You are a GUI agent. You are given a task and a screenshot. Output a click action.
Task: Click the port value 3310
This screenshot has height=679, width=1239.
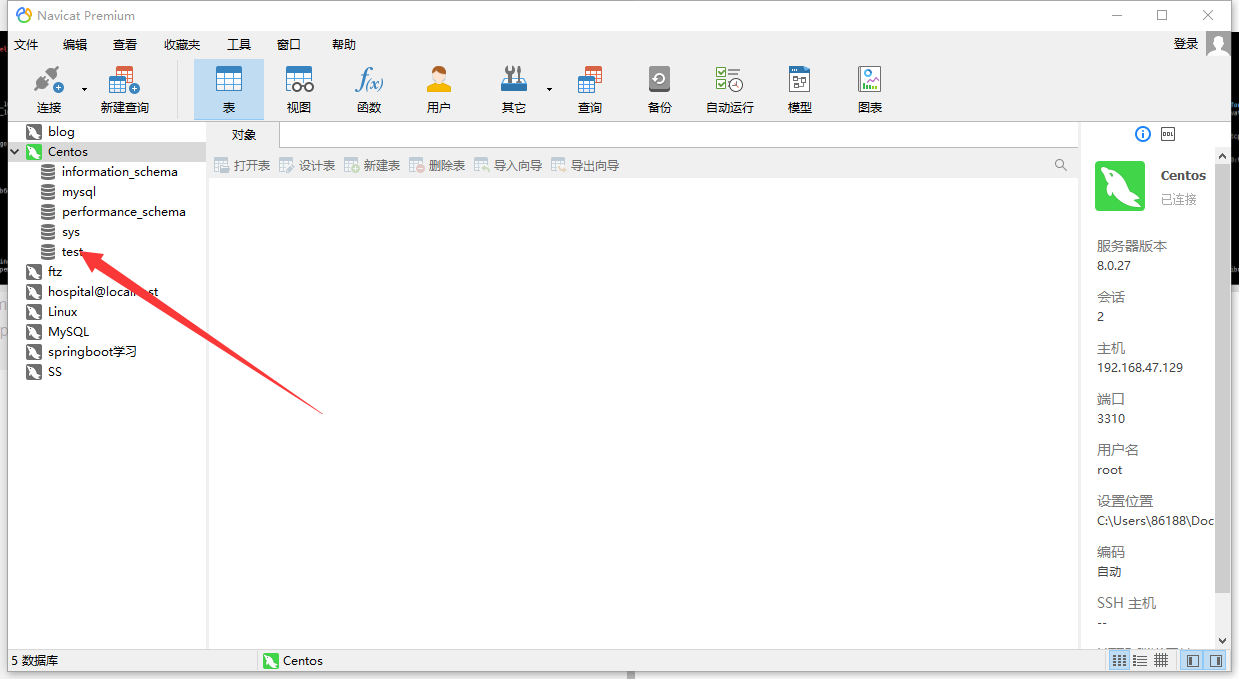(1111, 419)
